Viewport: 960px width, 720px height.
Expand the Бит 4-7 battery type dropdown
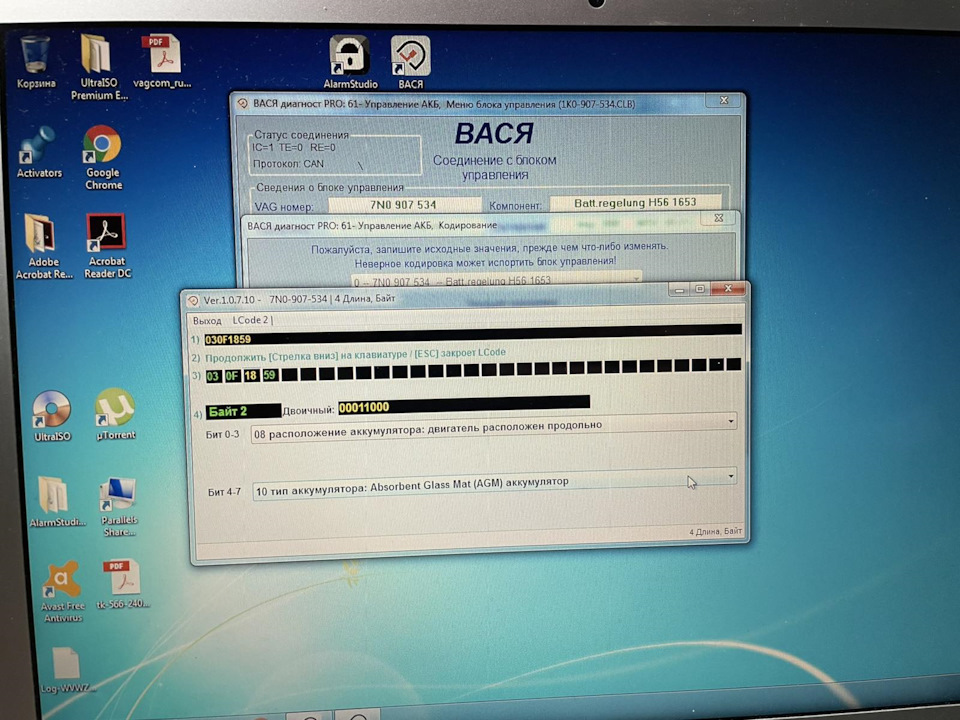[x=730, y=476]
